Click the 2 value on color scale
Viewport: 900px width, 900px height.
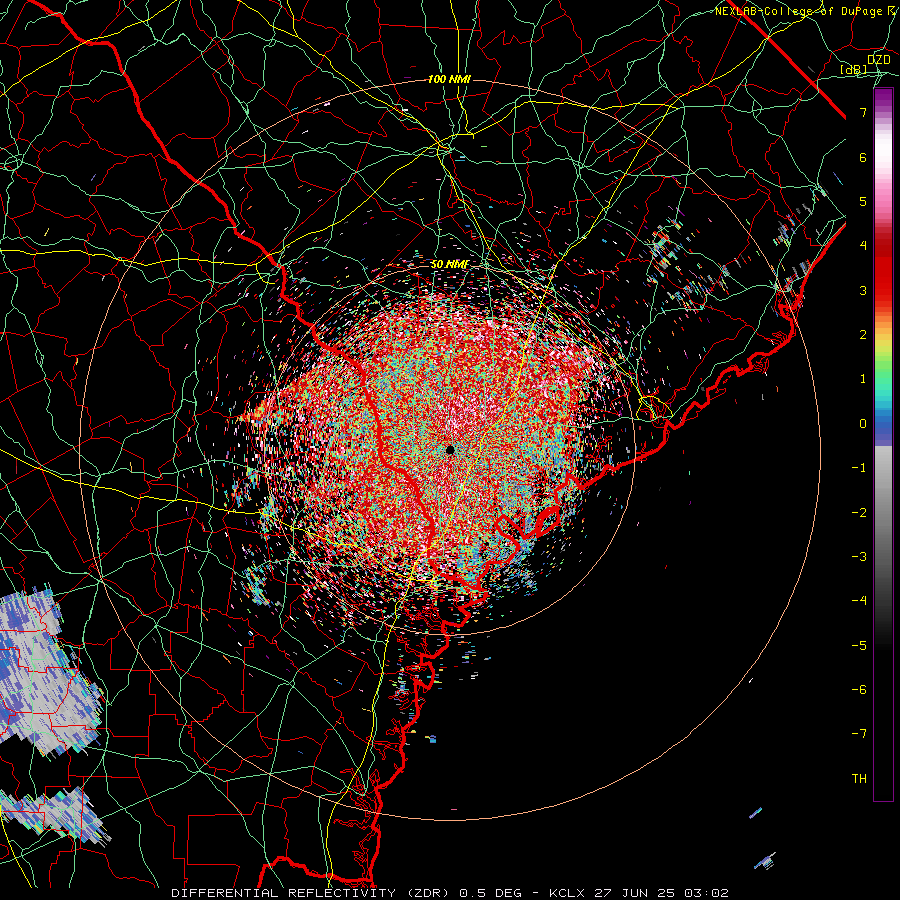(863, 335)
